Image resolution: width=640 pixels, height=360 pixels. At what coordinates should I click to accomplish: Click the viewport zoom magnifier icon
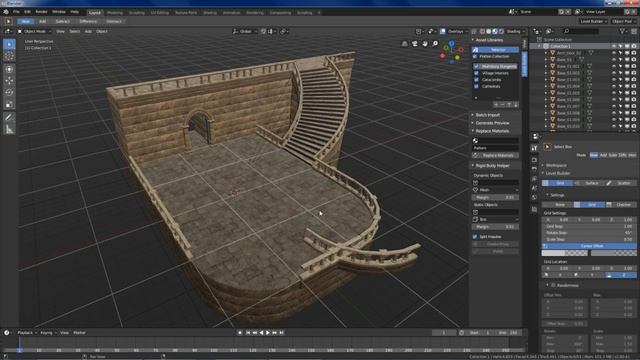click(x=435, y=44)
